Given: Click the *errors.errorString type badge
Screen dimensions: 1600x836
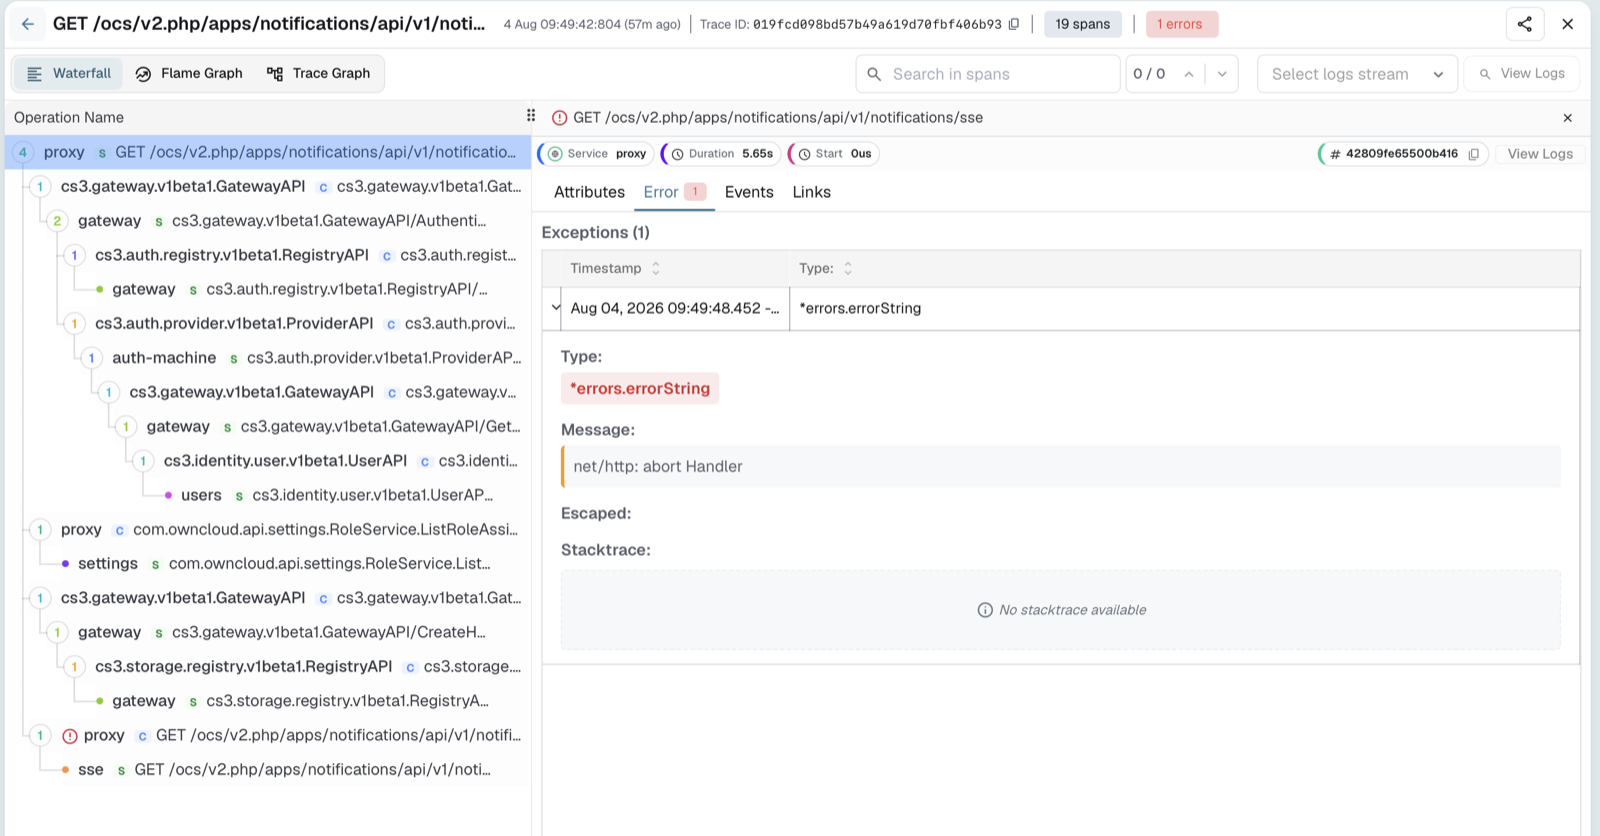Looking at the screenshot, I should 640,389.
